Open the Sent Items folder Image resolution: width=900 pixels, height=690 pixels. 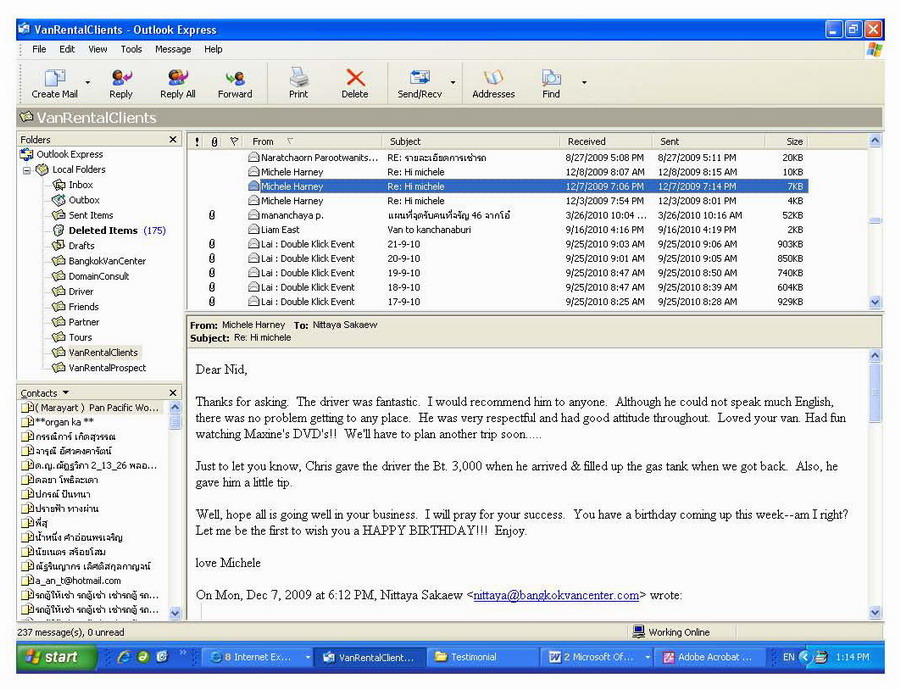83,215
